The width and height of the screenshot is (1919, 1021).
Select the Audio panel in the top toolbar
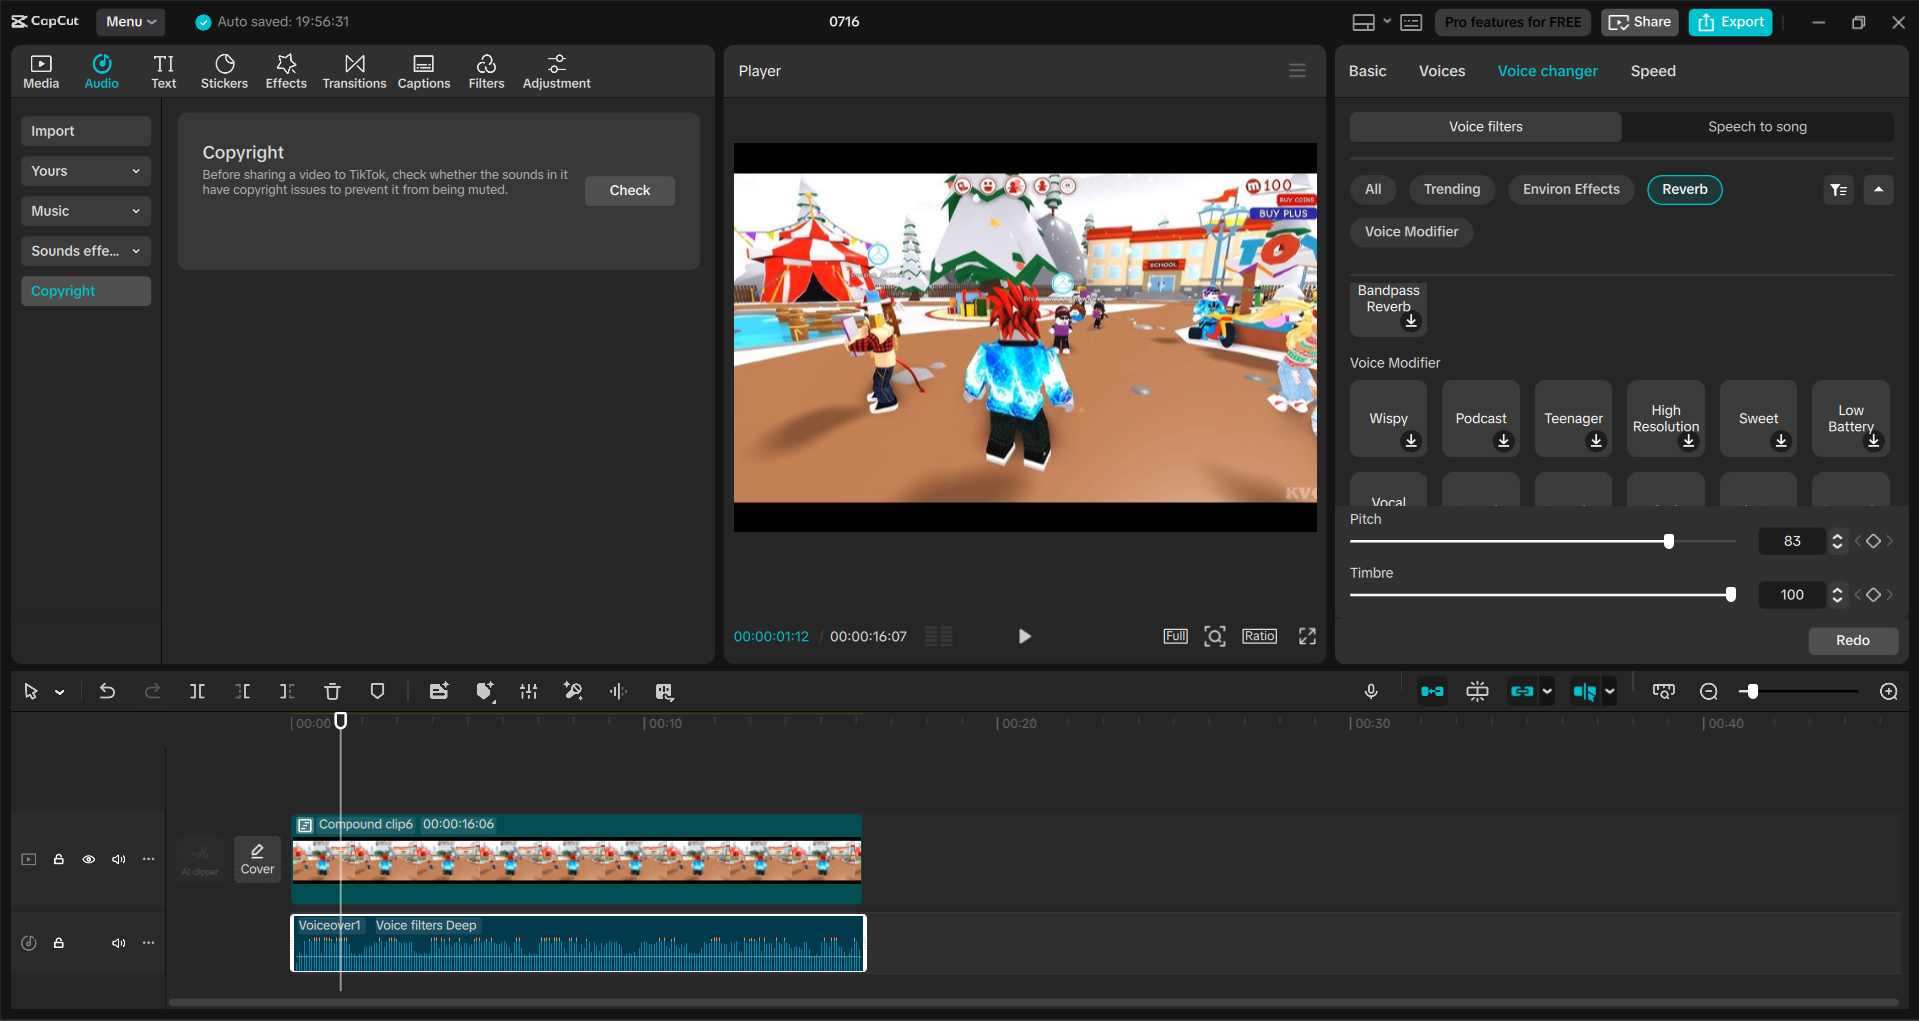pyautogui.click(x=101, y=70)
